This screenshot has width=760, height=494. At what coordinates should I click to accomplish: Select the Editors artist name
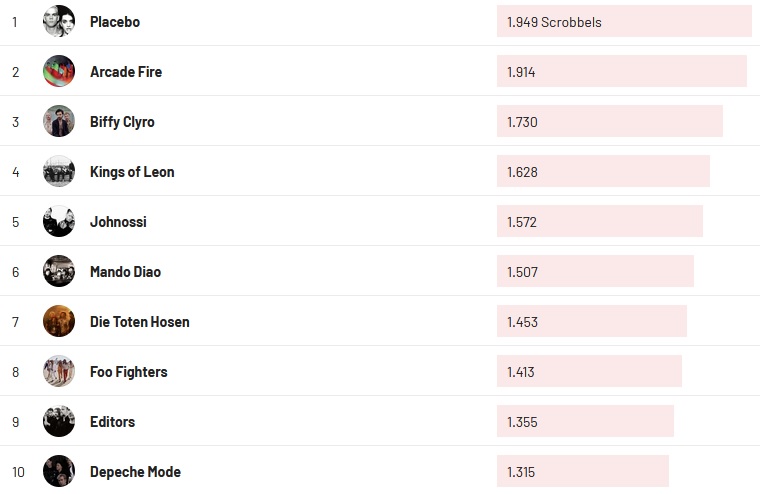[112, 422]
